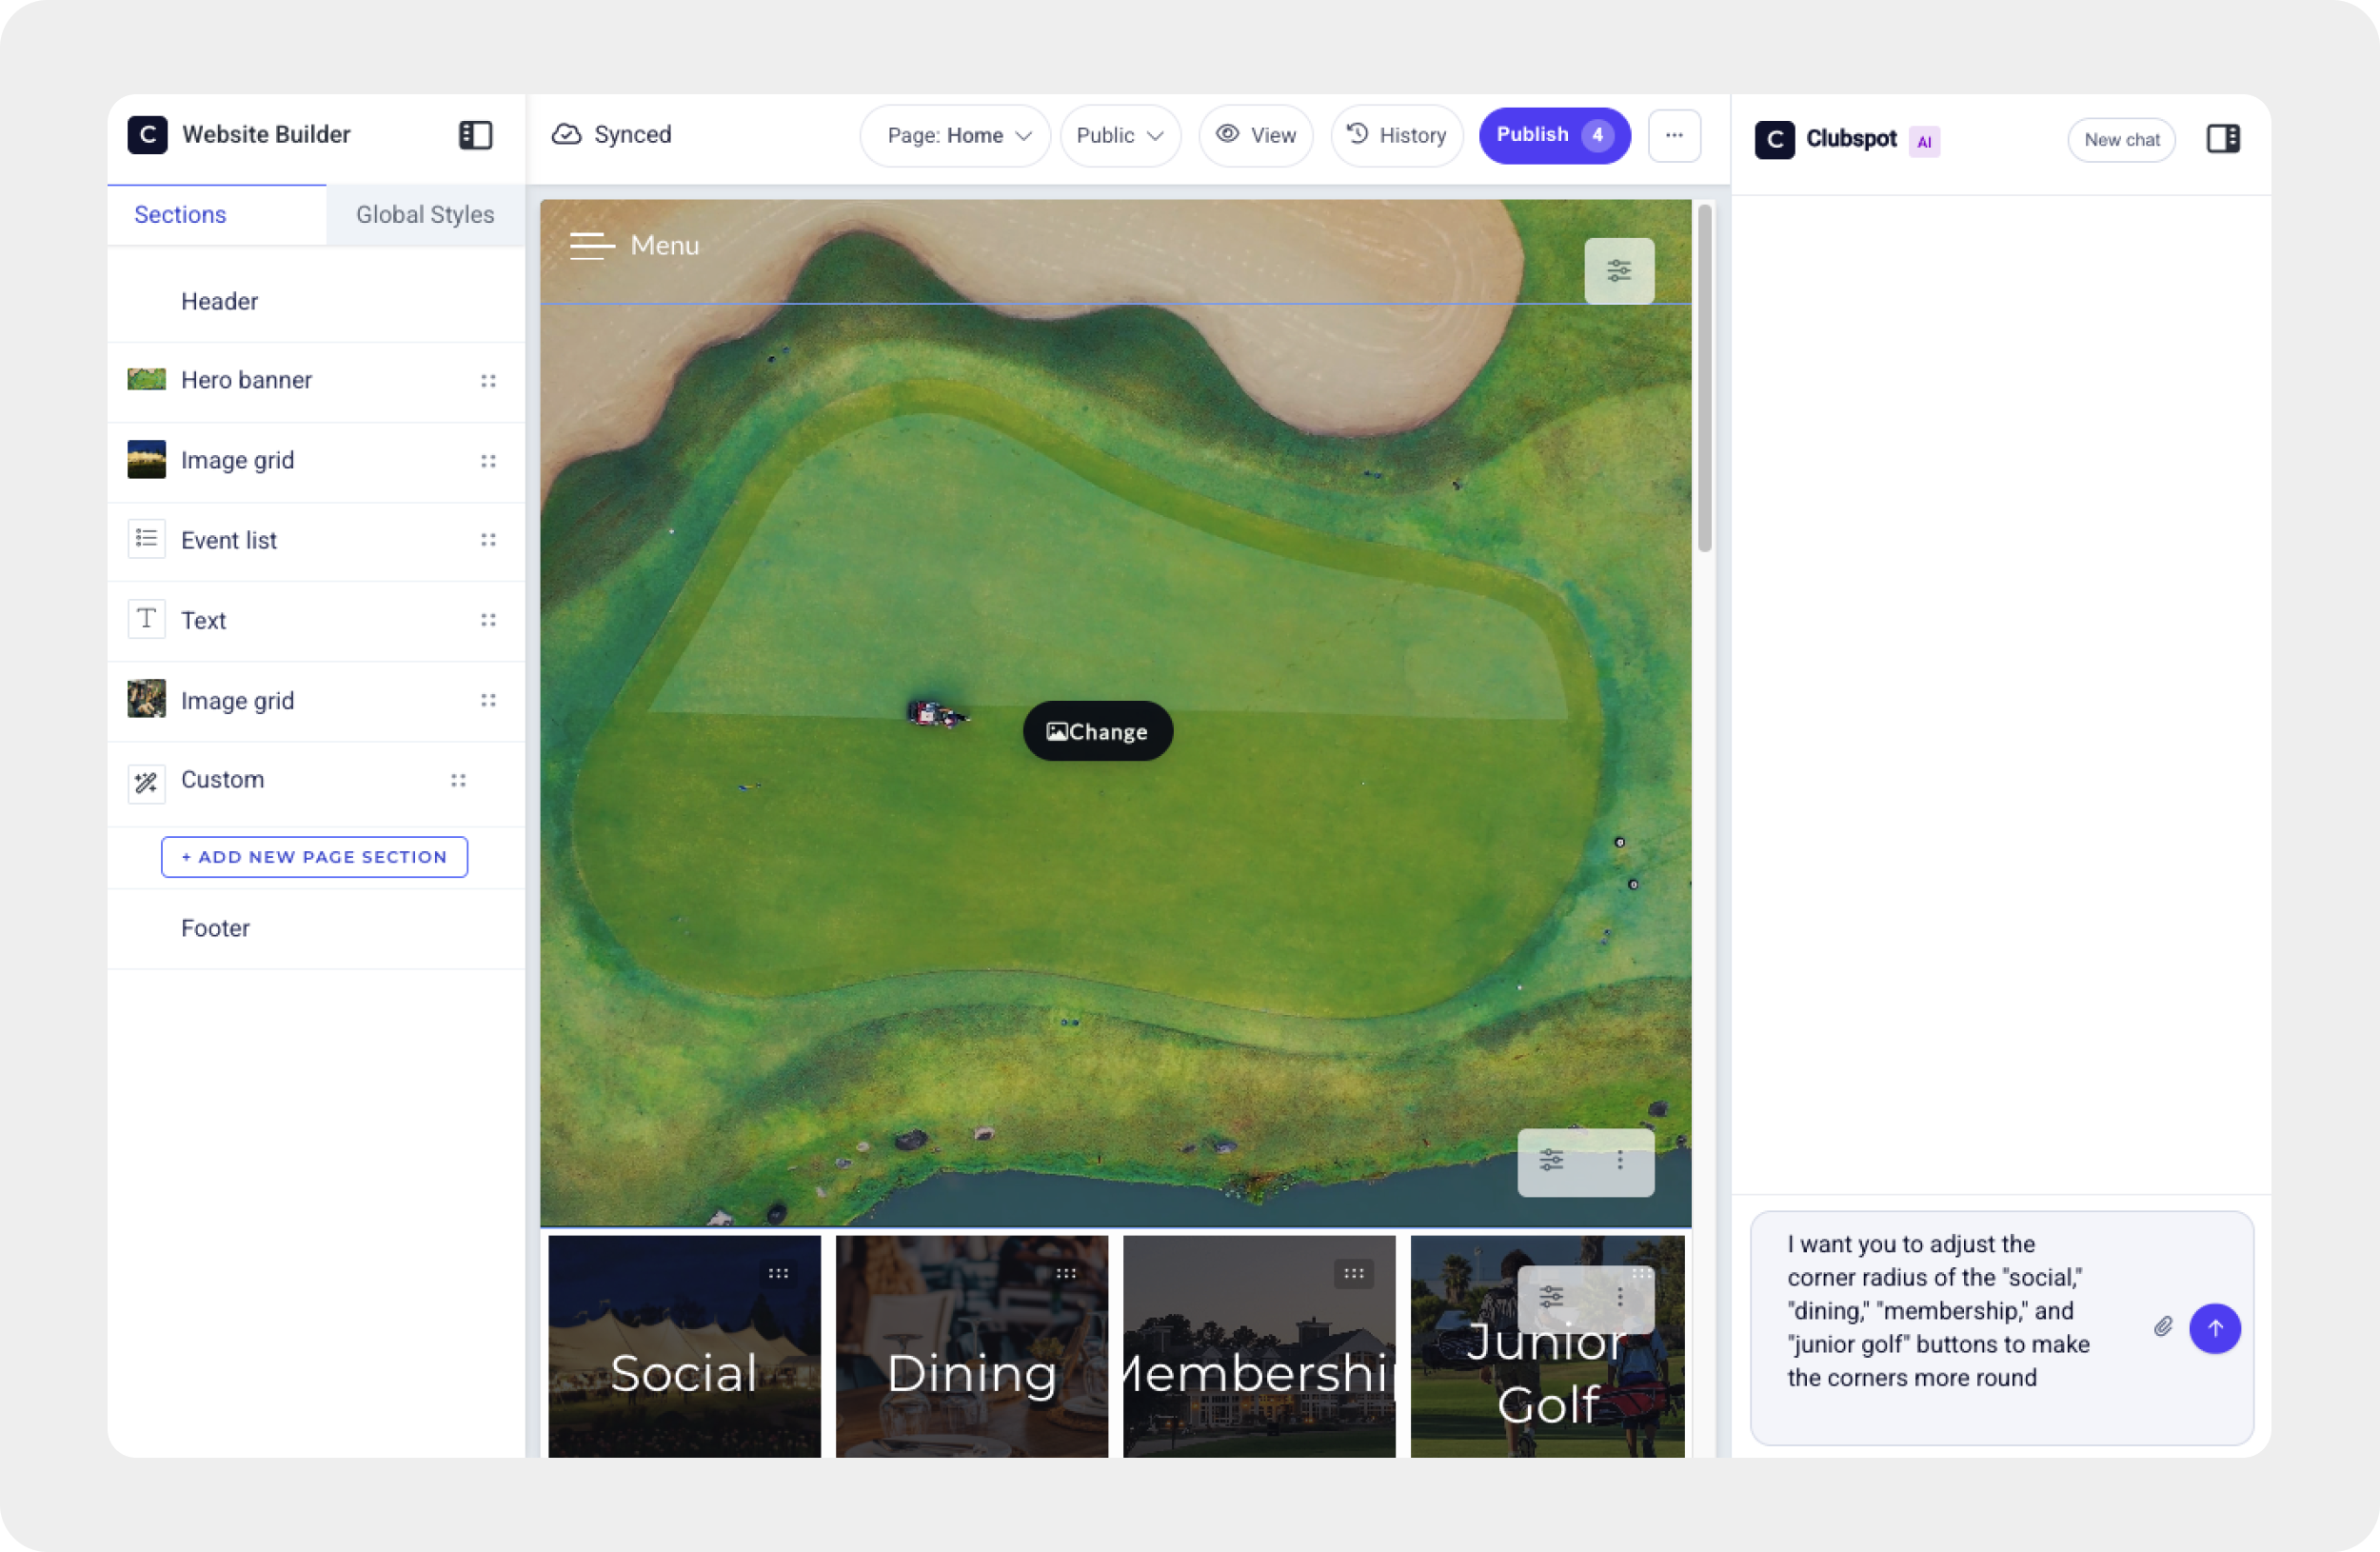Click the Text section row label
Image resolution: width=2380 pixels, height=1552 pixels.
tap(203, 620)
